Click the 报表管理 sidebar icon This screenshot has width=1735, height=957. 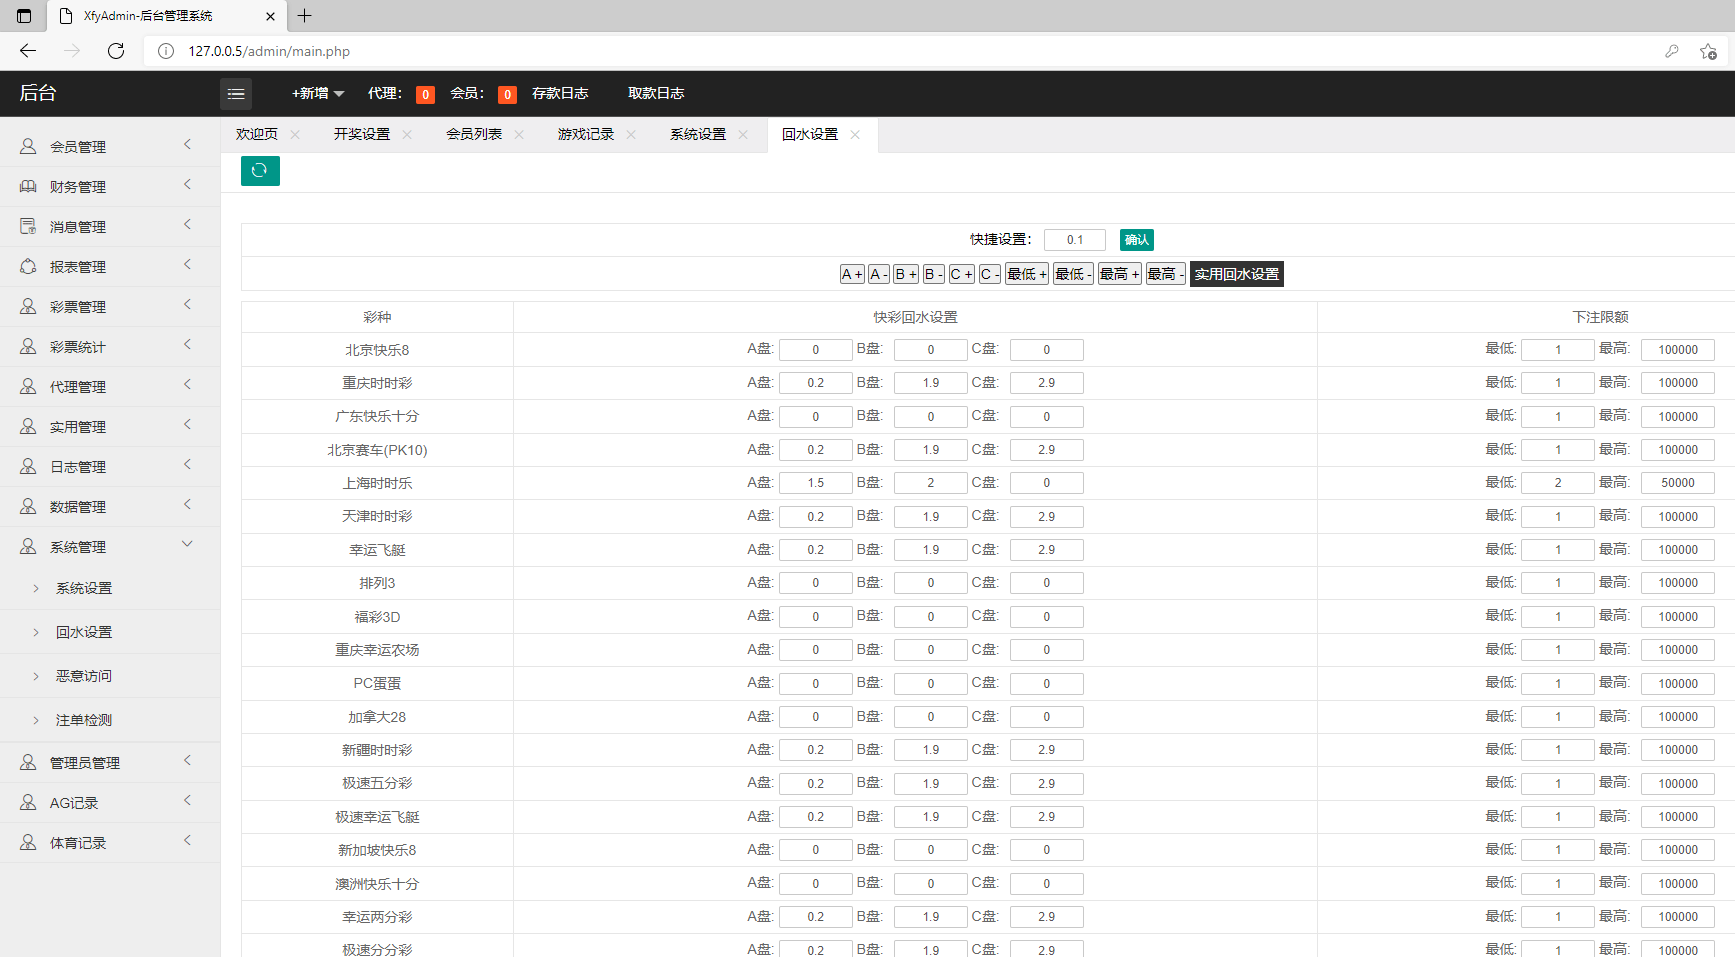point(28,266)
